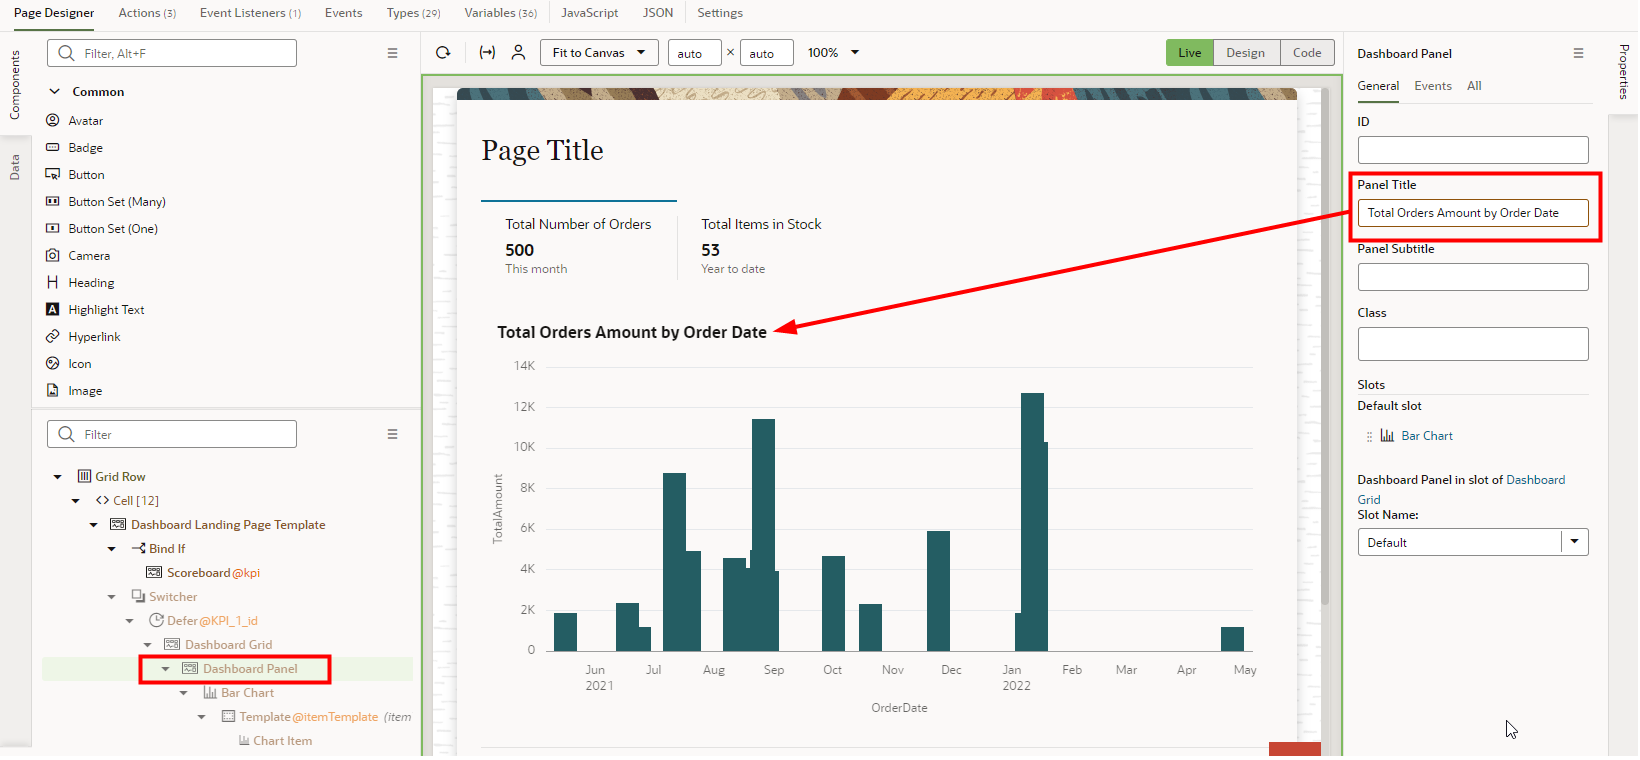Open the 100% zoom dropdown arrow

(x=855, y=53)
